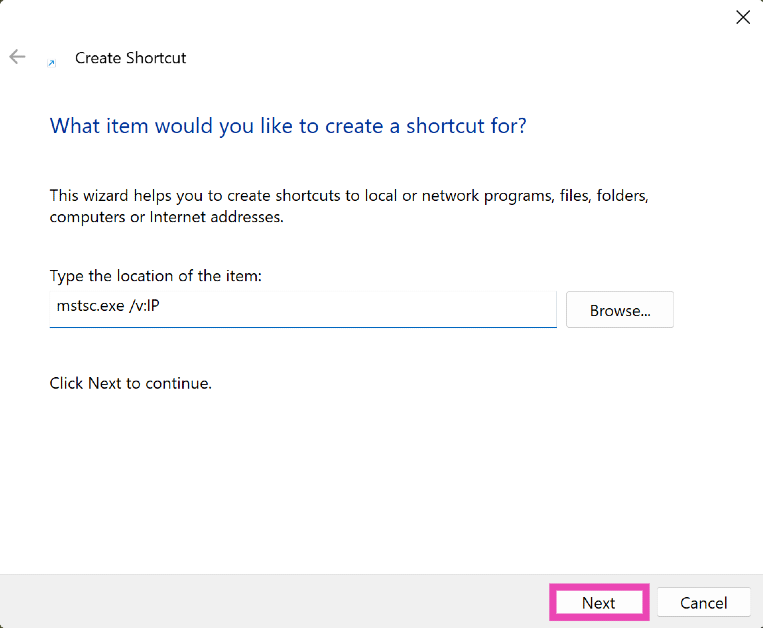Close the Create Shortcut dialog window
Image resolution: width=763 pixels, height=628 pixels.
pos(742,17)
